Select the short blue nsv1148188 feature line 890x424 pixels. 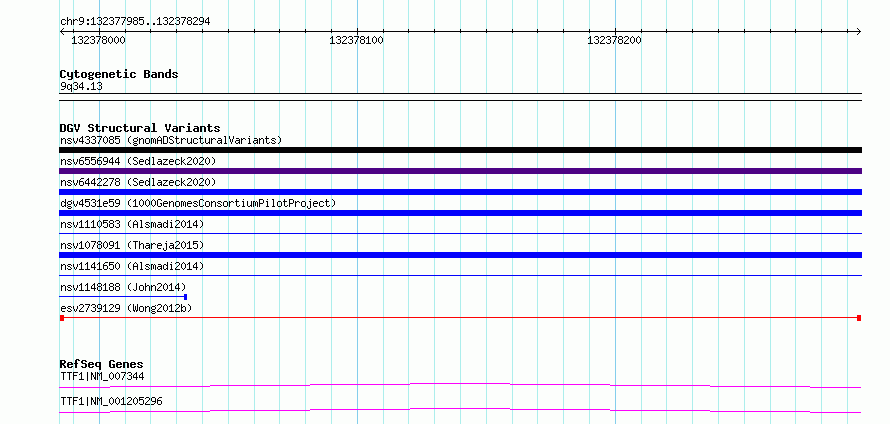(x=123, y=296)
